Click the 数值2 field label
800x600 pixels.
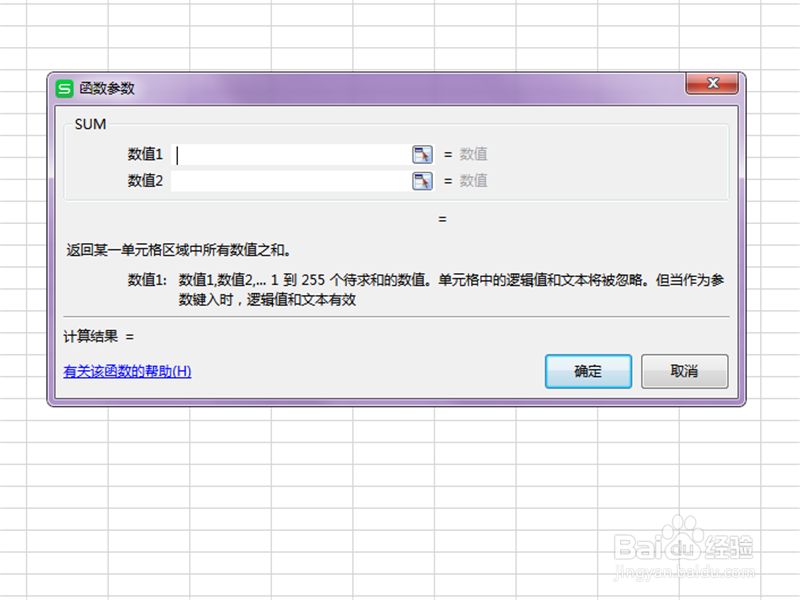145,181
